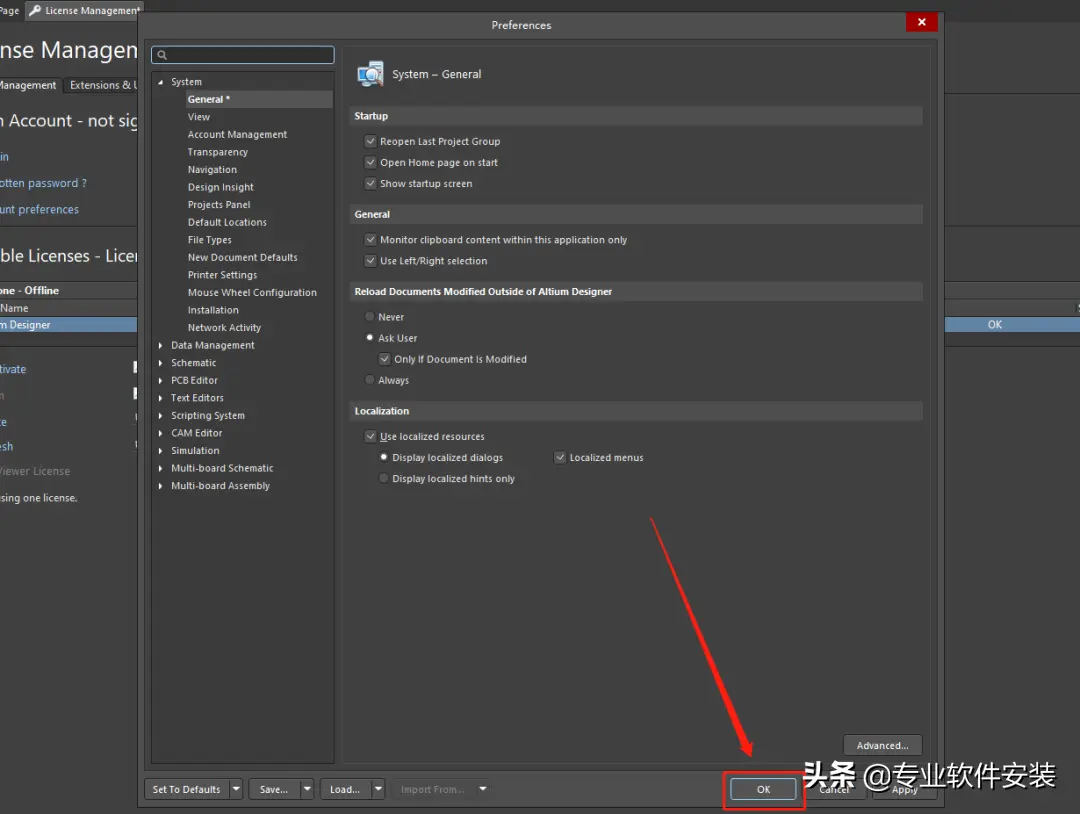Click the key icon on License Management tab
Image resolution: width=1080 pixels, height=814 pixels.
(x=34, y=10)
